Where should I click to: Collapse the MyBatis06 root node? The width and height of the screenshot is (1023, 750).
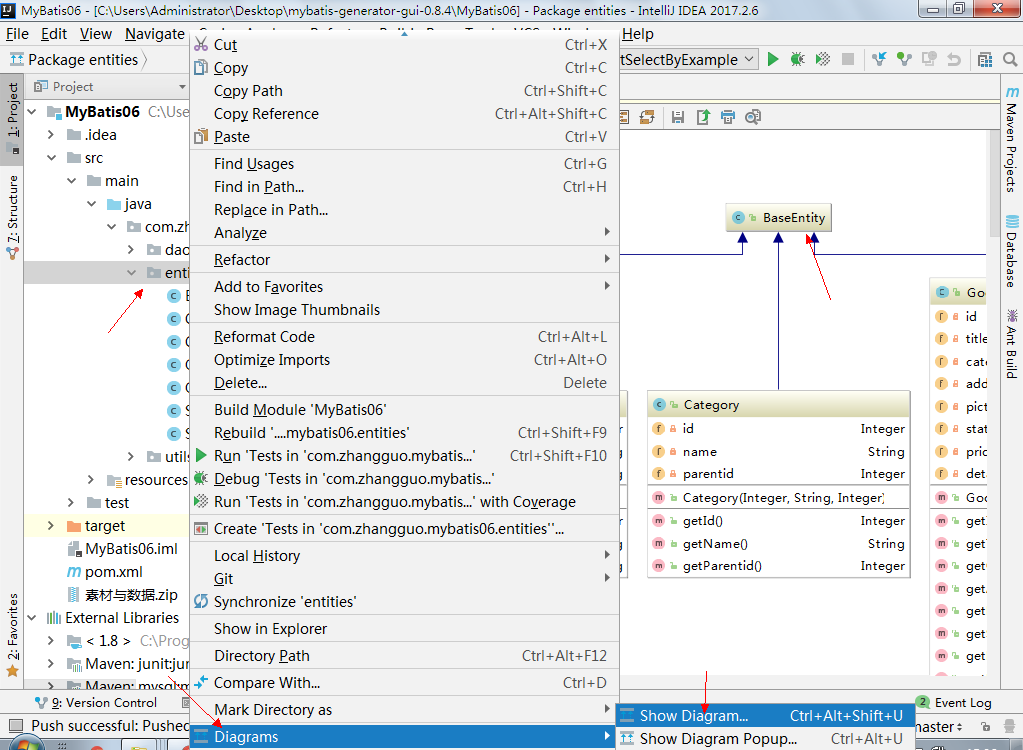pyautogui.click(x=32, y=112)
